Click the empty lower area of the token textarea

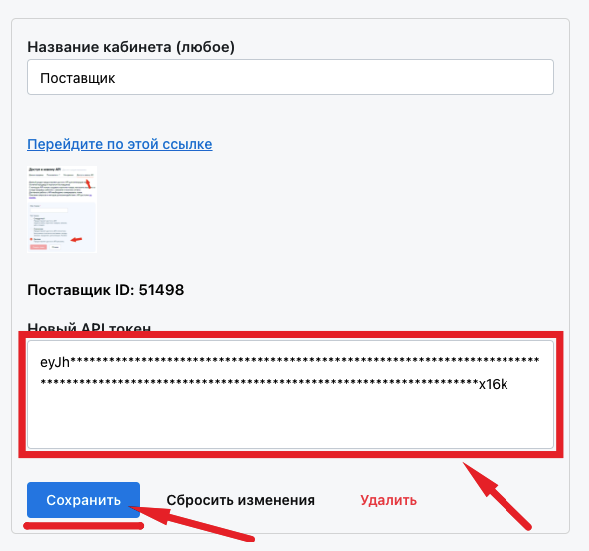[x=290, y=423]
